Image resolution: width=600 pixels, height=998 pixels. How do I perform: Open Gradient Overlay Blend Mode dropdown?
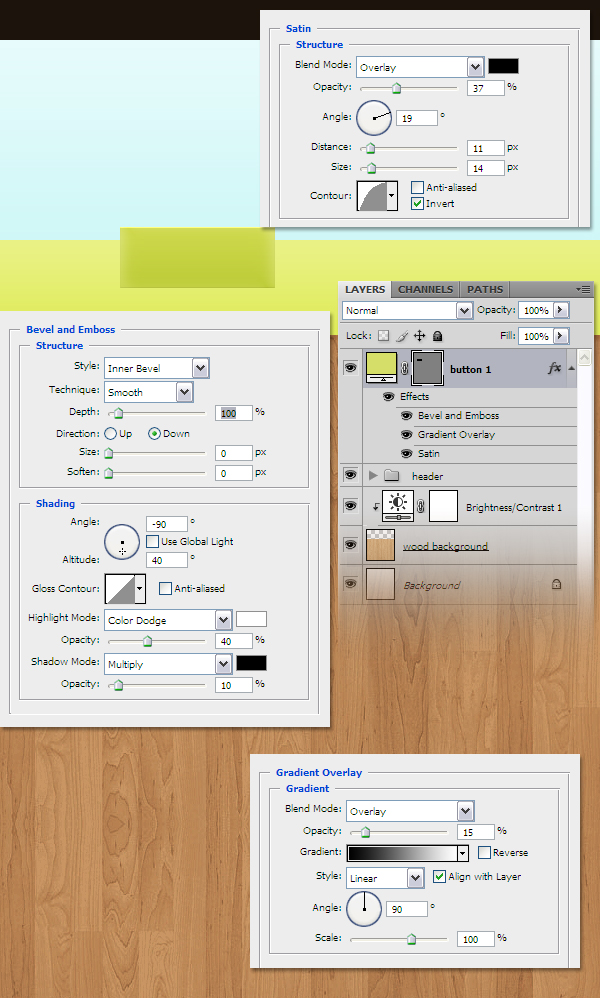pos(466,811)
